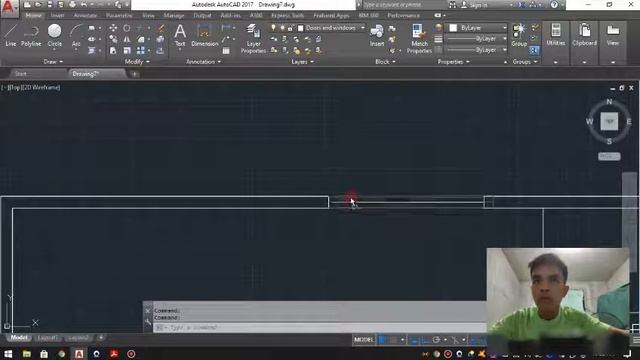Choose the Mirror tool in Modify panel

[x=127, y=39]
